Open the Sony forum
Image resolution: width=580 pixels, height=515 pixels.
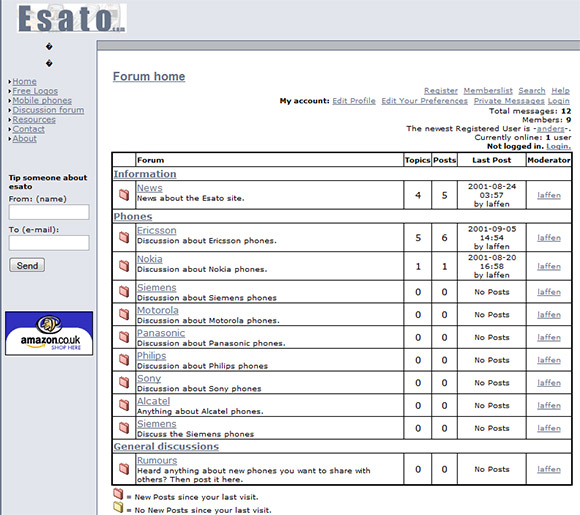149,378
